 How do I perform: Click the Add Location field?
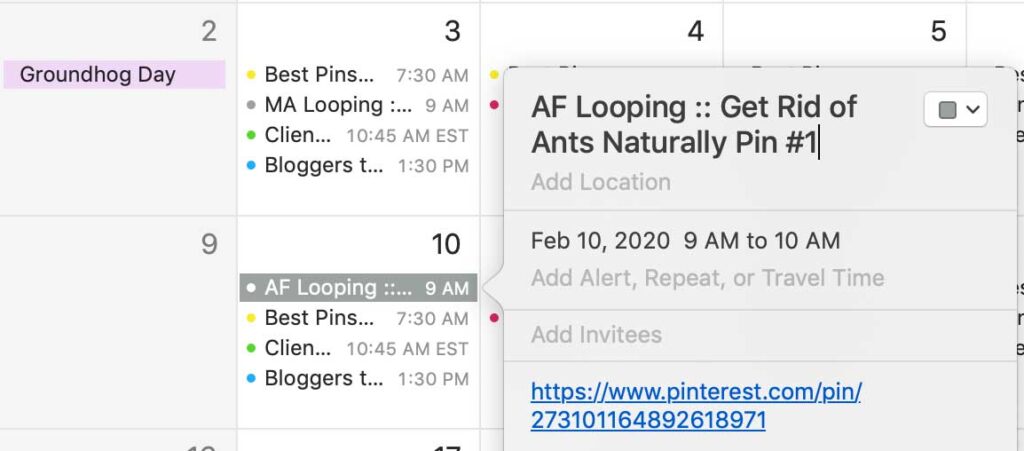tap(601, 181)
